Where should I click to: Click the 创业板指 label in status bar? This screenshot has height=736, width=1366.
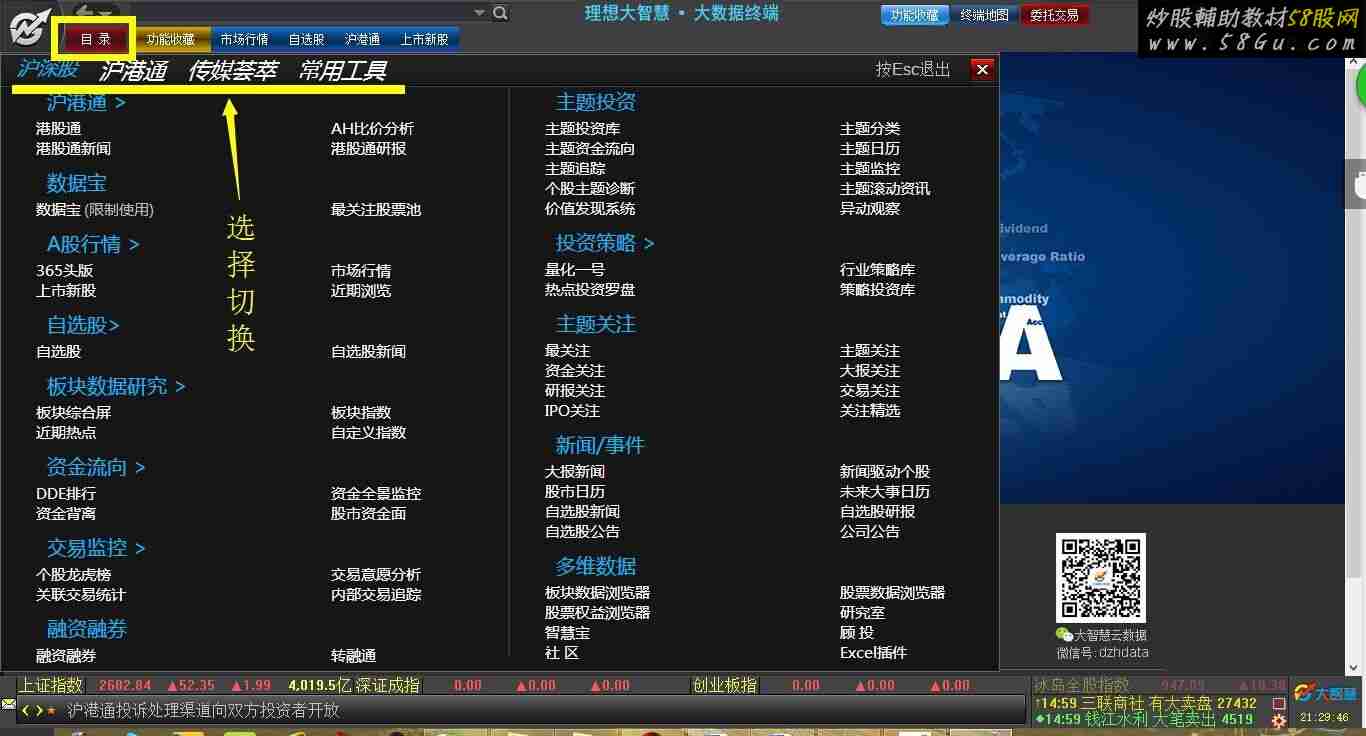coord(725,685)
